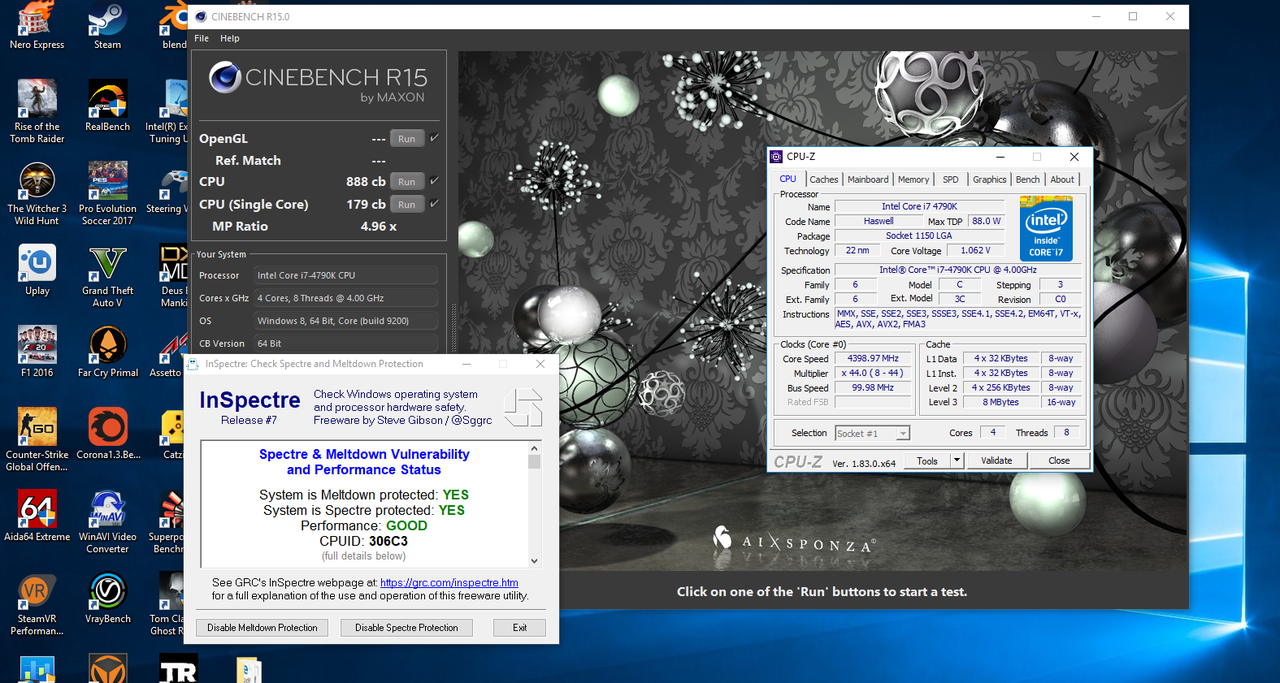Maximize the Cinebench R15.0 window

coord(1133,16)
